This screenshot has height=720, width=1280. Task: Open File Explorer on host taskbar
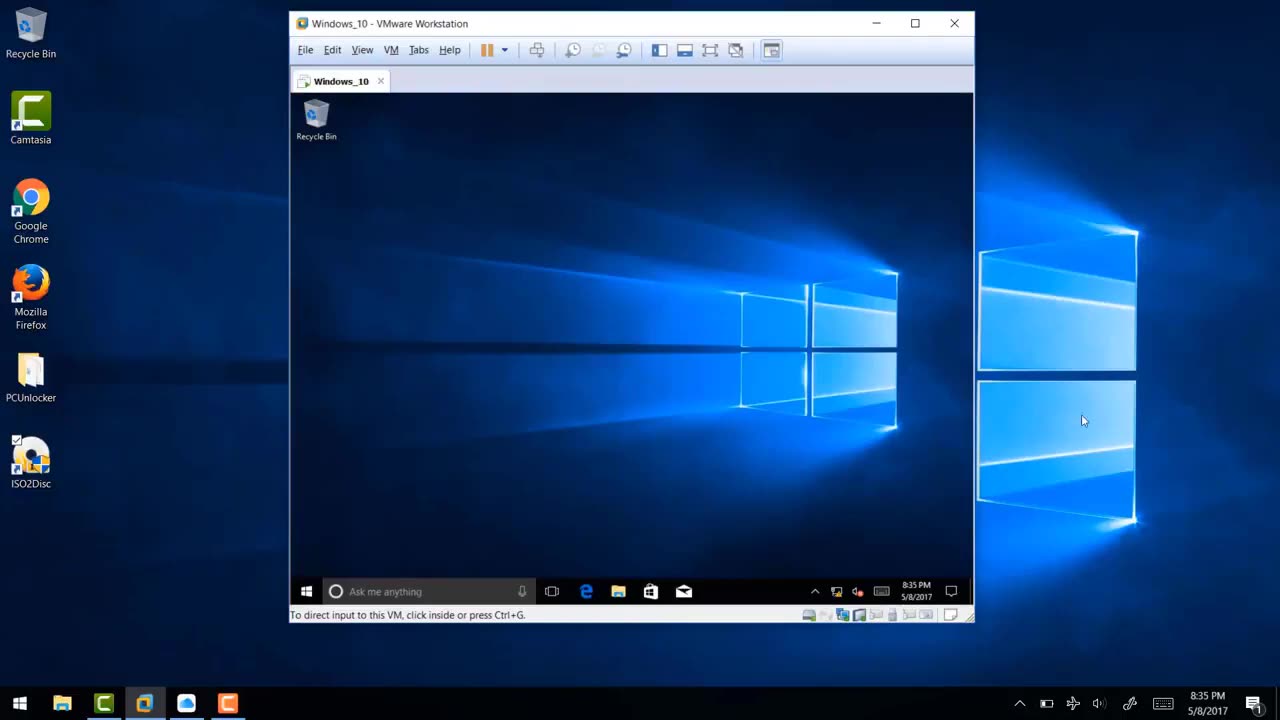[62, 703]
